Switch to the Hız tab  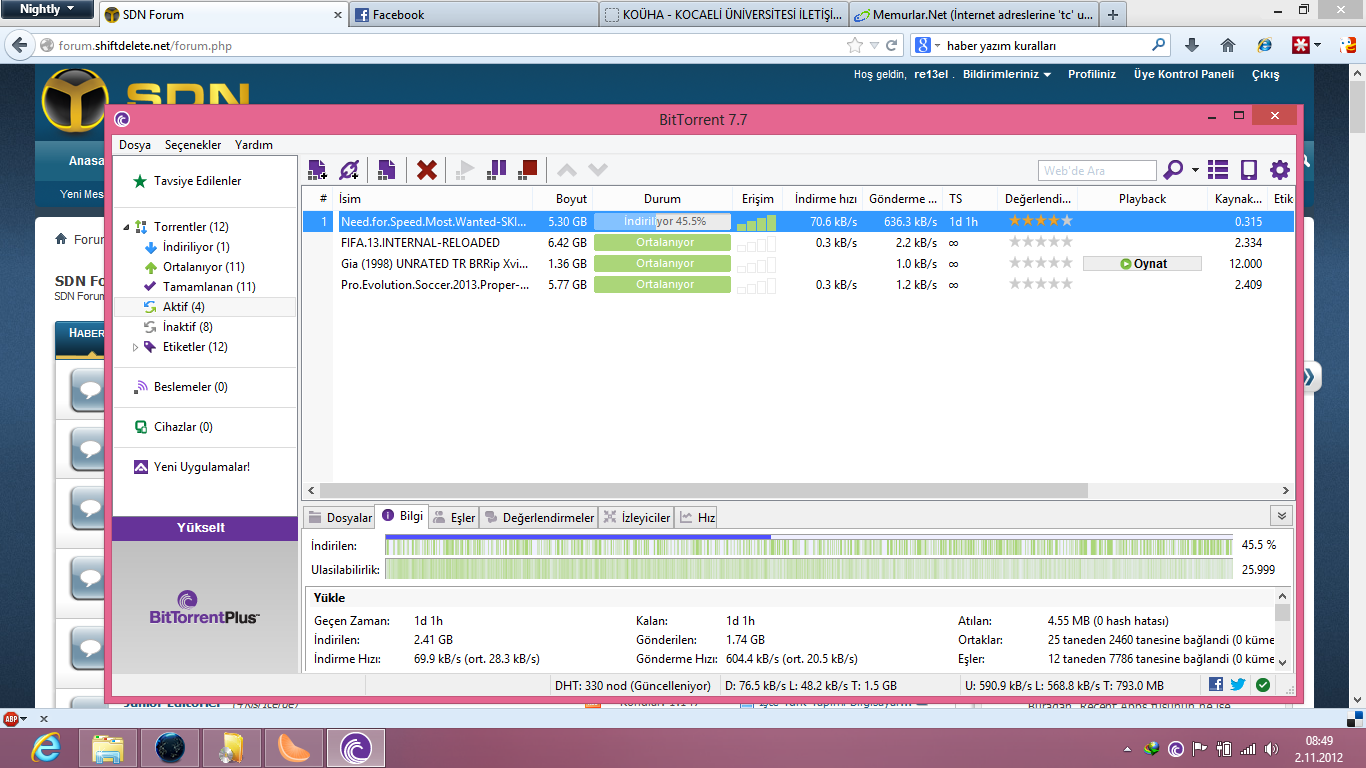[x=697, y=518]
